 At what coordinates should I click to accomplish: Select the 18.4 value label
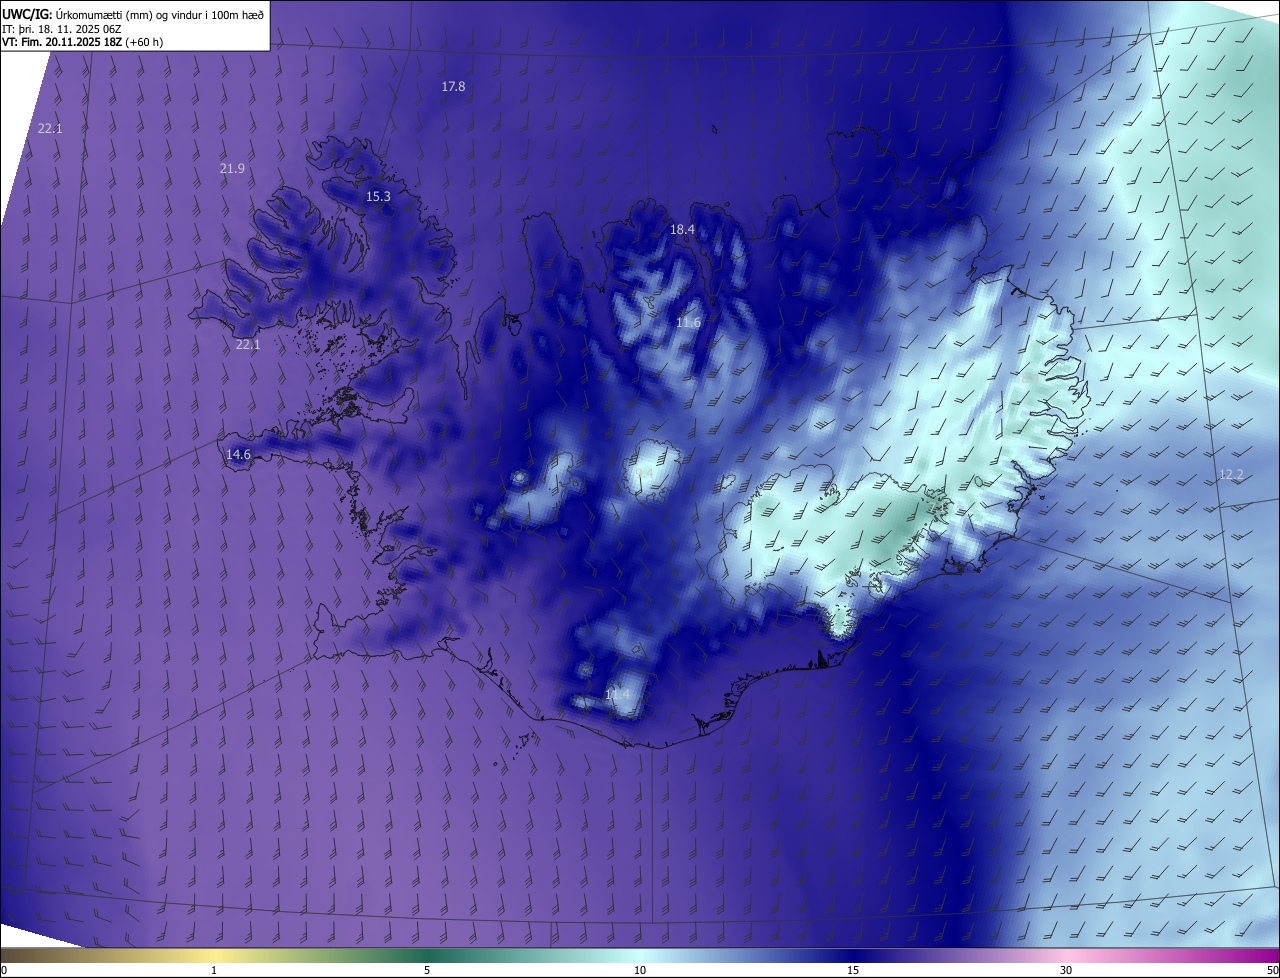pos(682,230)
